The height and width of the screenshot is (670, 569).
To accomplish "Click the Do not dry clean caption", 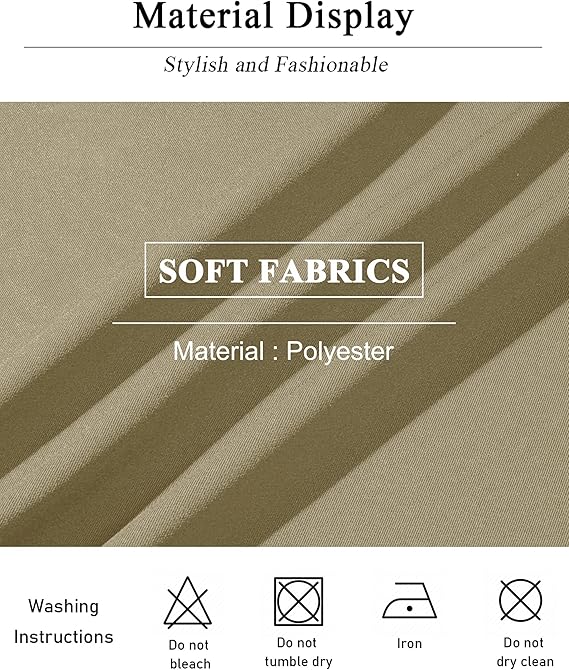I will pyautogui.click(x=524, y=652).
